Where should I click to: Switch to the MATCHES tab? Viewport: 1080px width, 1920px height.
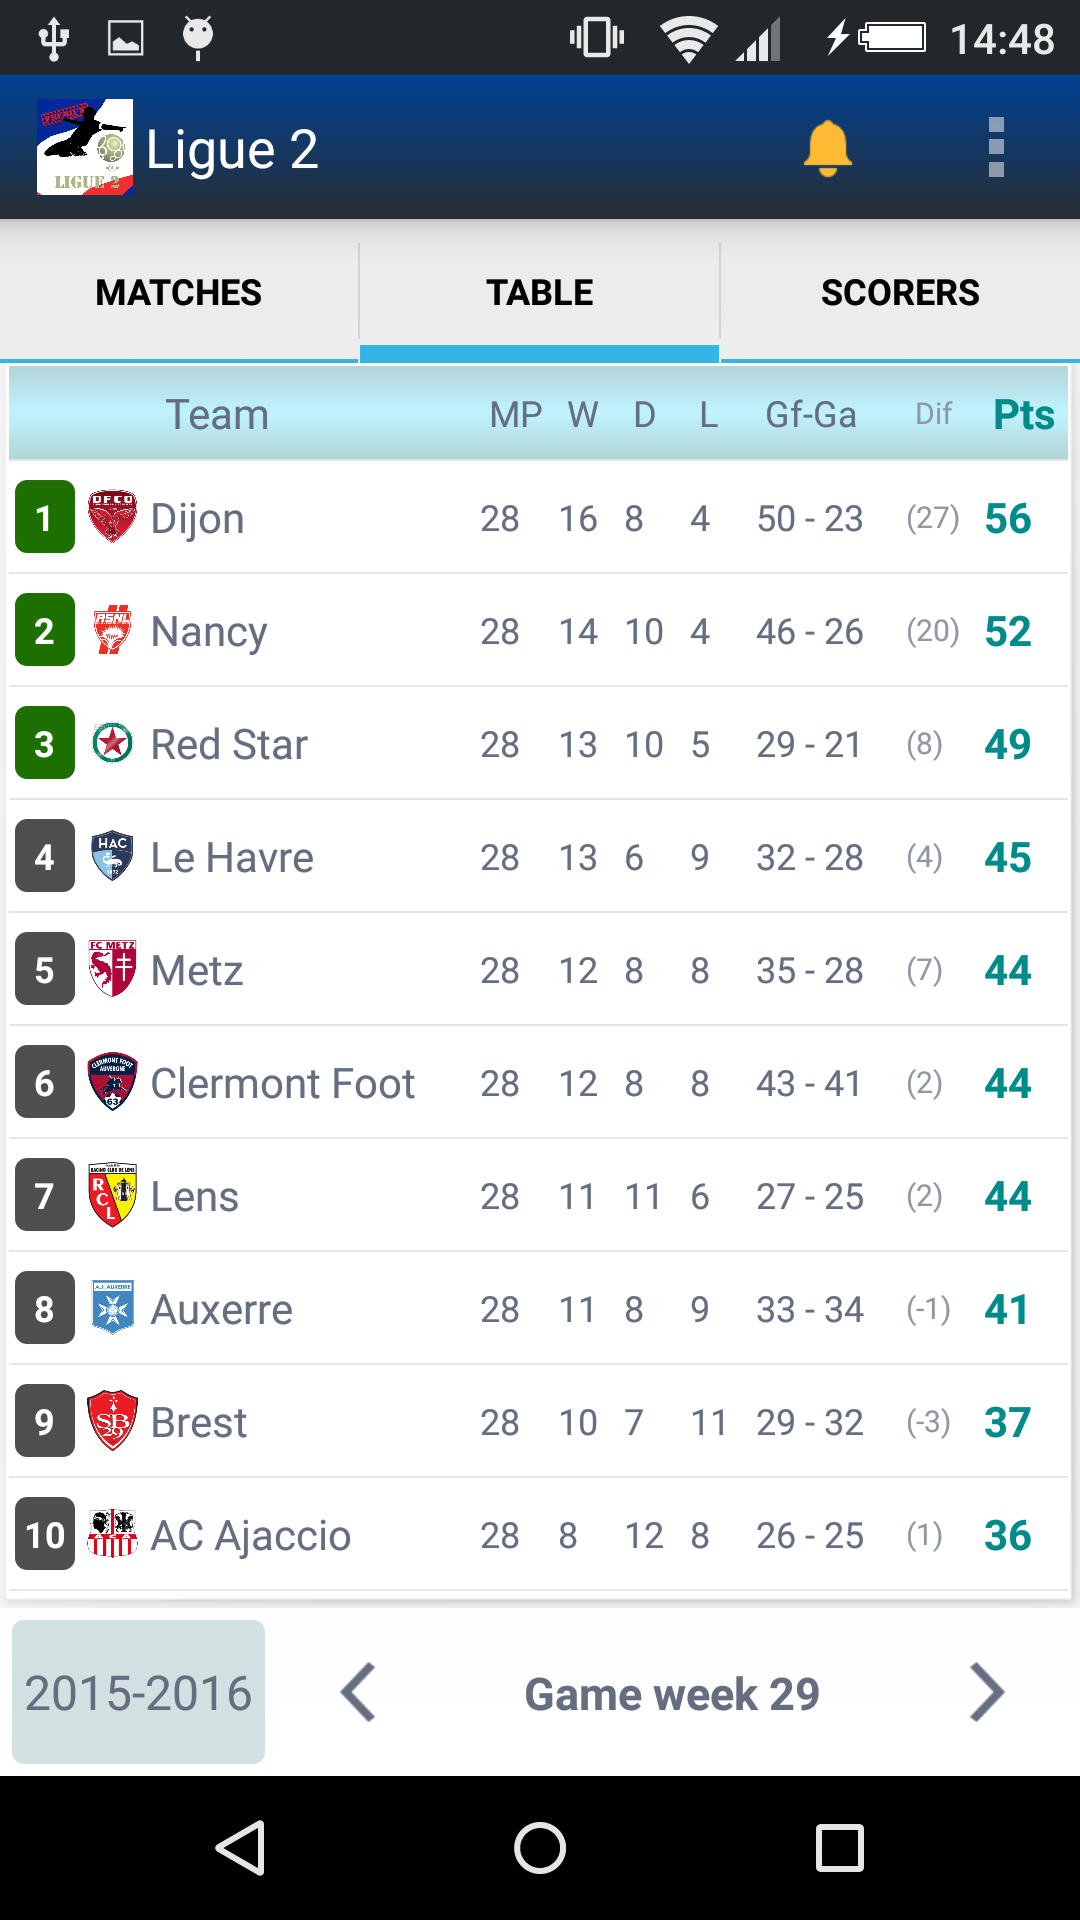coord(178,292)
